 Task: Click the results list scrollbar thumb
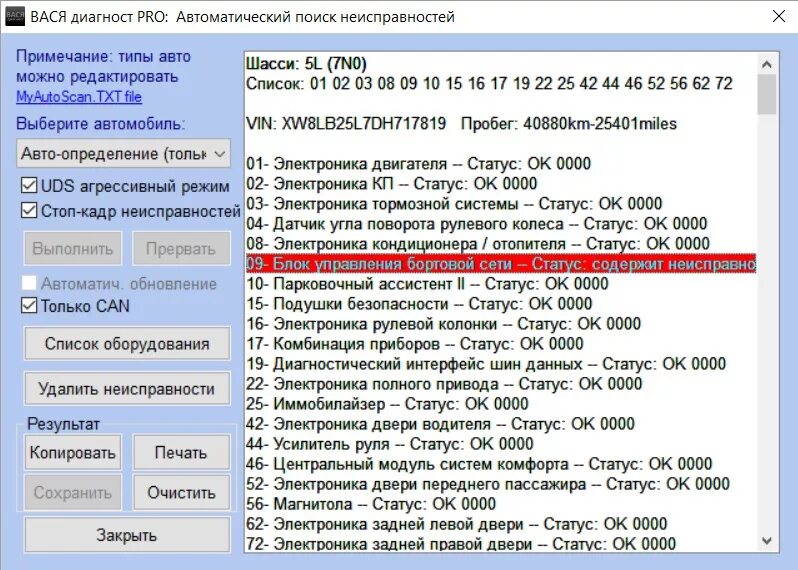coord(766,95)
